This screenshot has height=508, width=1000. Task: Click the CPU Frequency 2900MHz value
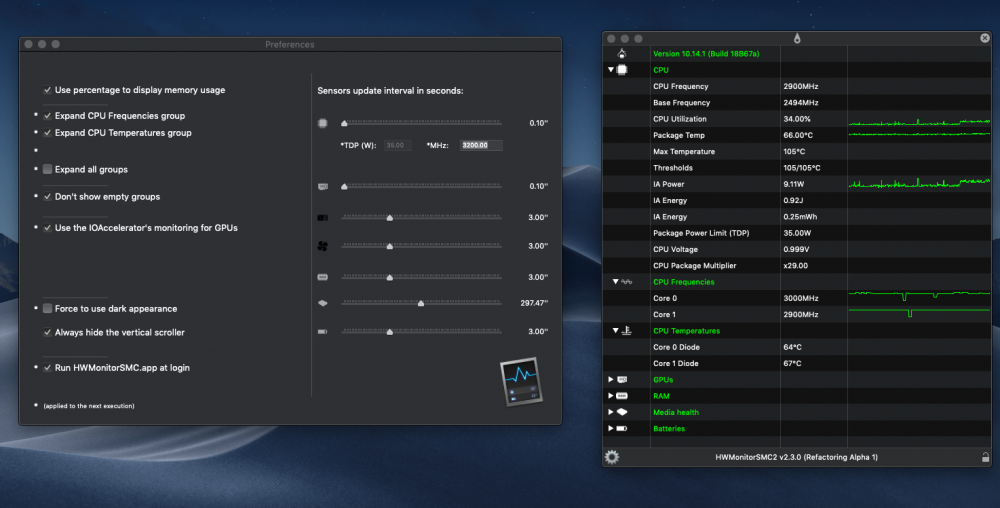click(x=800, y=86)
